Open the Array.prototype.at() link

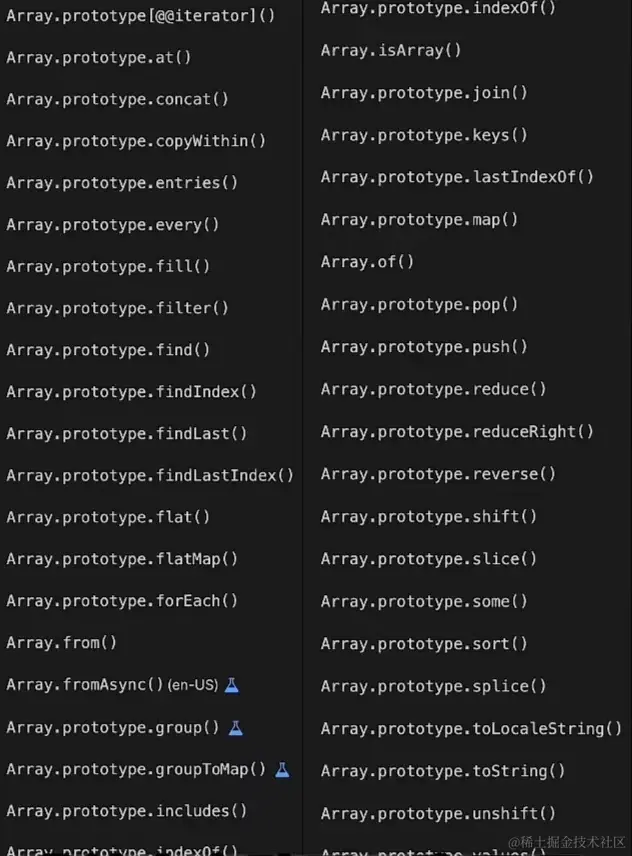[99, 57]
